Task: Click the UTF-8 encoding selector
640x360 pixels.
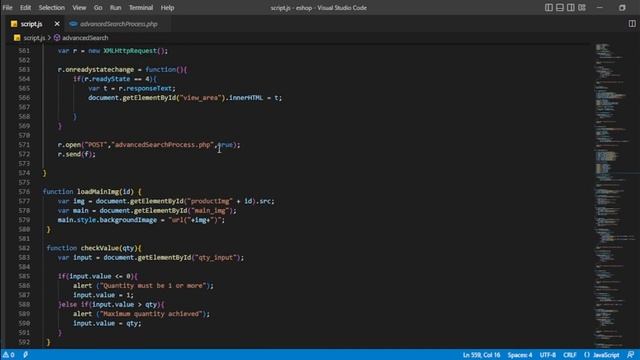Action: pyautogui.click(x=548, y=355)
